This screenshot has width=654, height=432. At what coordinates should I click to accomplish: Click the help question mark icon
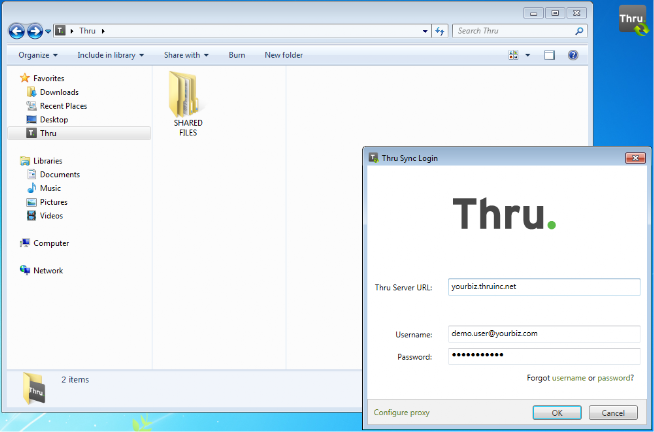[573, 55]
